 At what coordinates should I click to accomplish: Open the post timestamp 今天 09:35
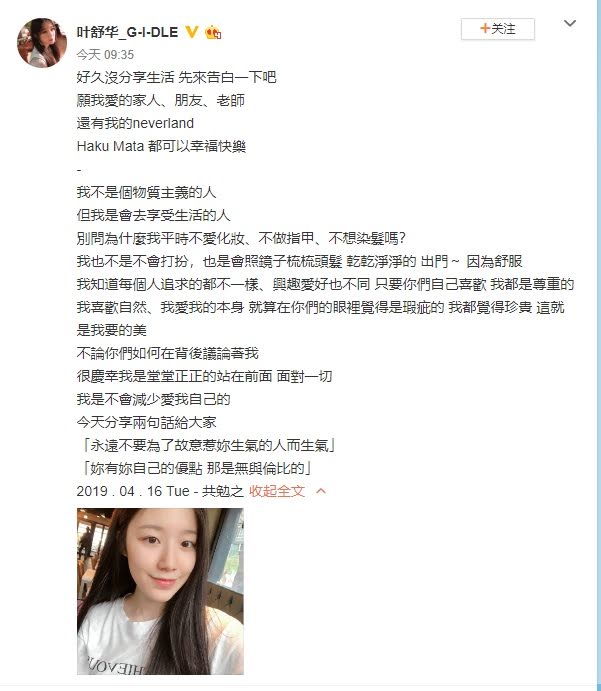[105, 55]
